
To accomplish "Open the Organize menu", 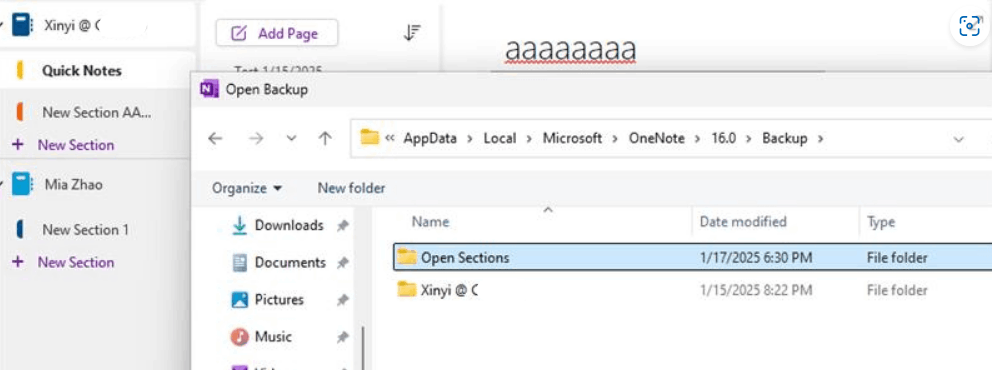I will point(247,188).
